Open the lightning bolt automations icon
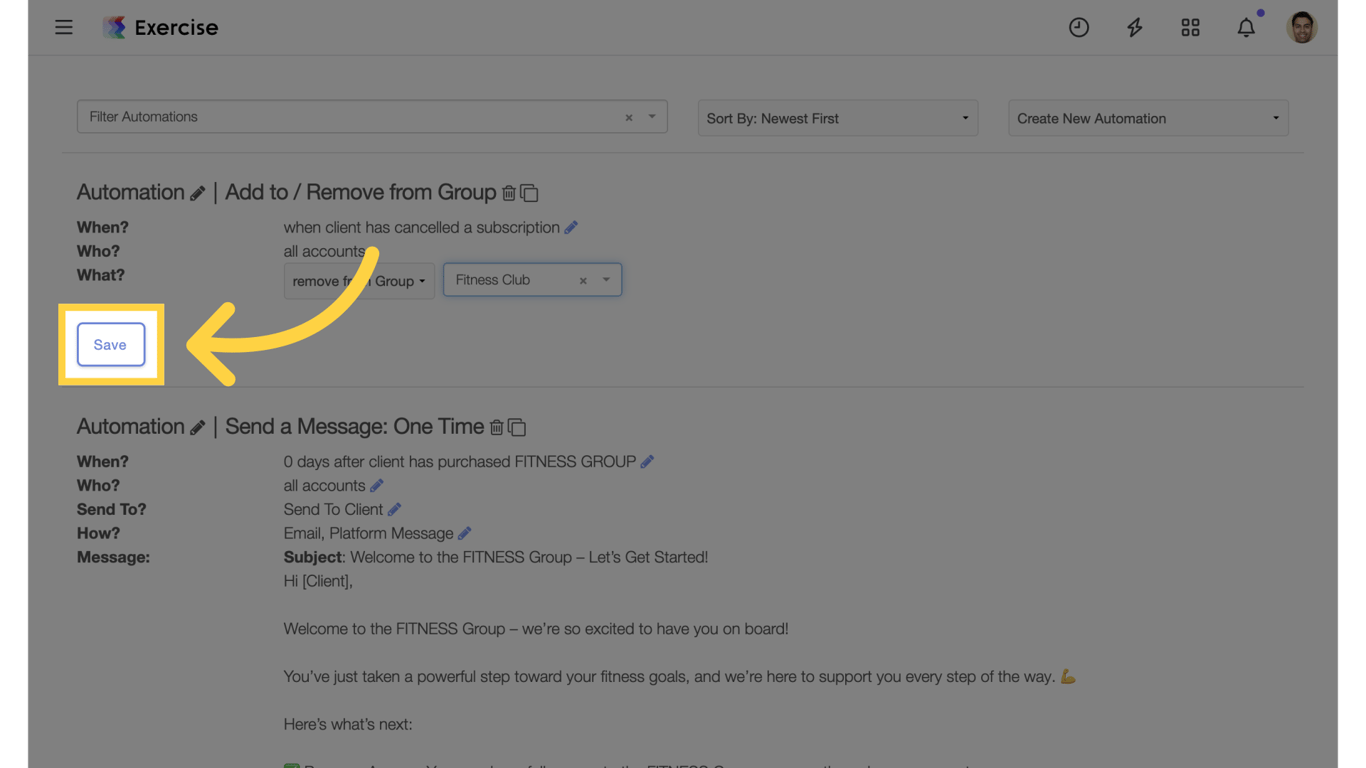1366x768 pixels. pyautogui.click(x=1134, y=27)
